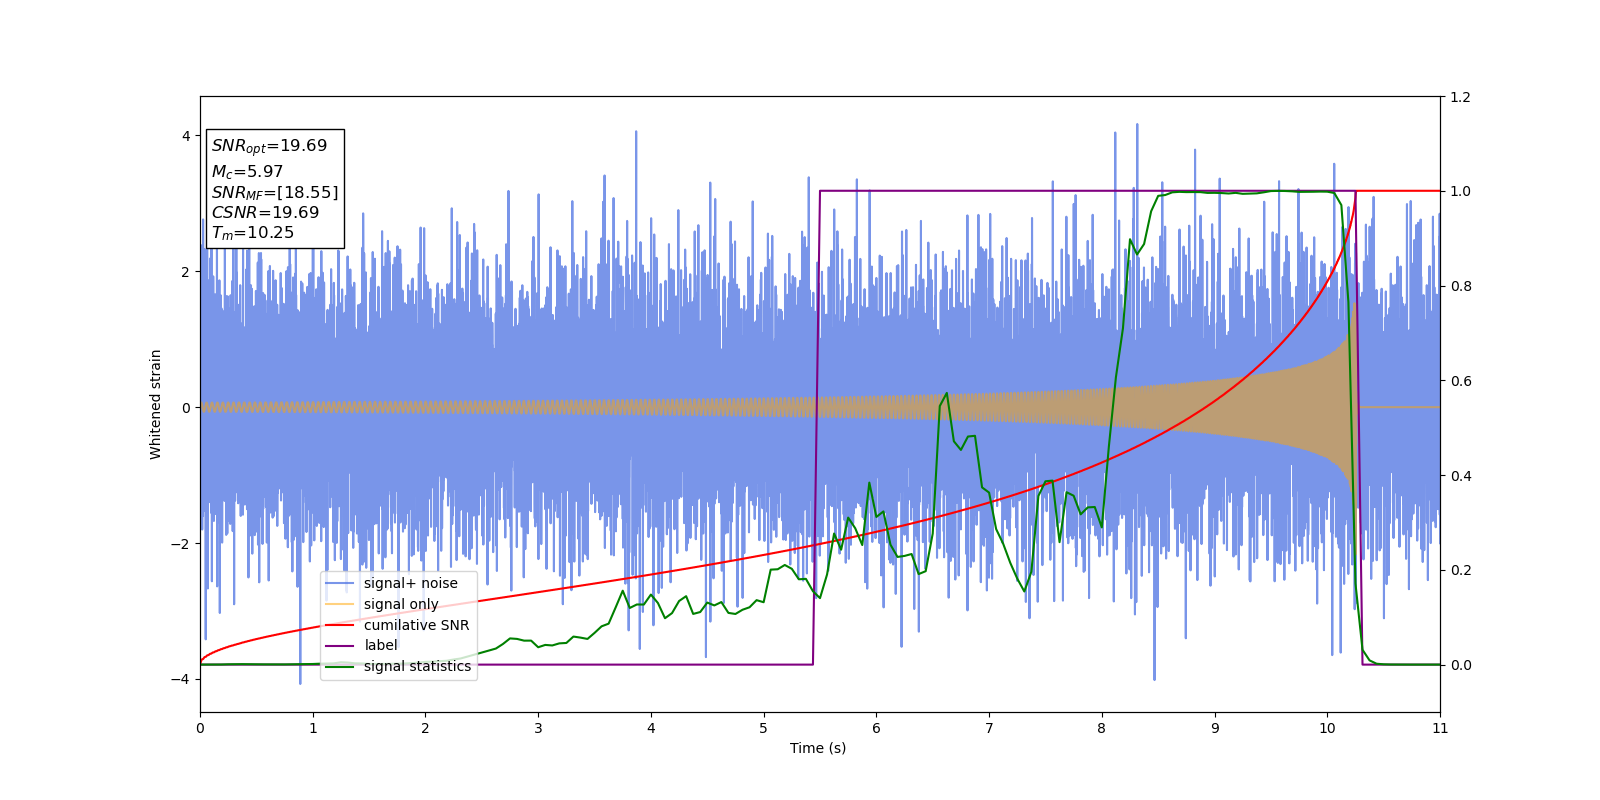This screenshot has width=1600, height=800.
Task: Click x-axis tick label 5
Action: pyautogui.click(x=764, y=728)
